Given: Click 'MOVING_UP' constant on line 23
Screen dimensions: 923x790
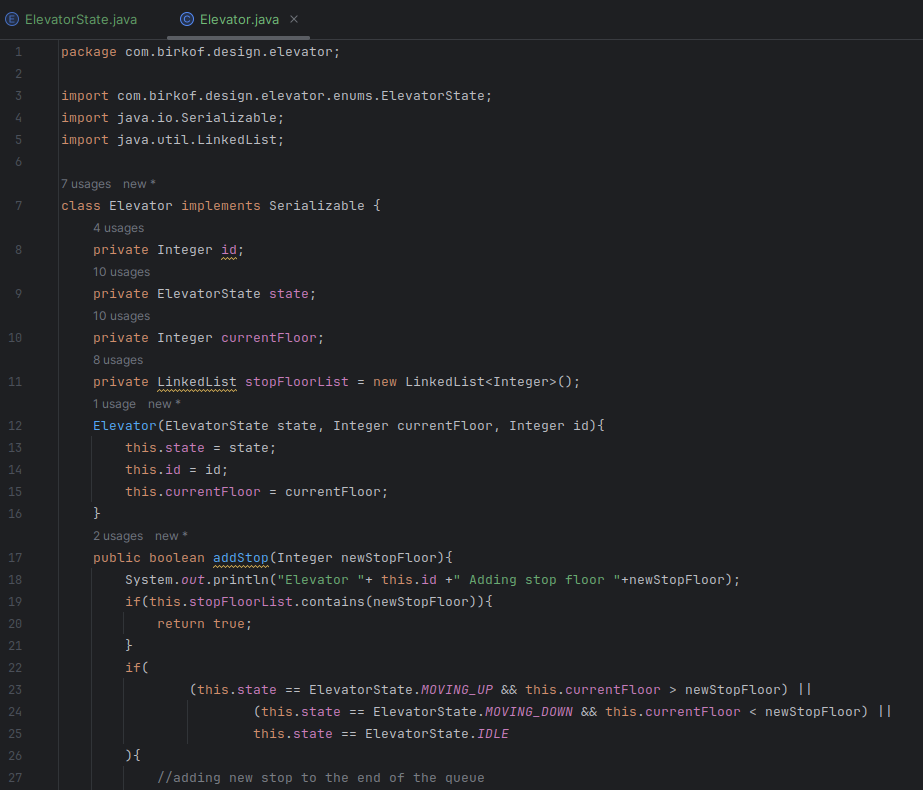Looking at the screenshot, I should pyautogui.click(x=457, y=689).
